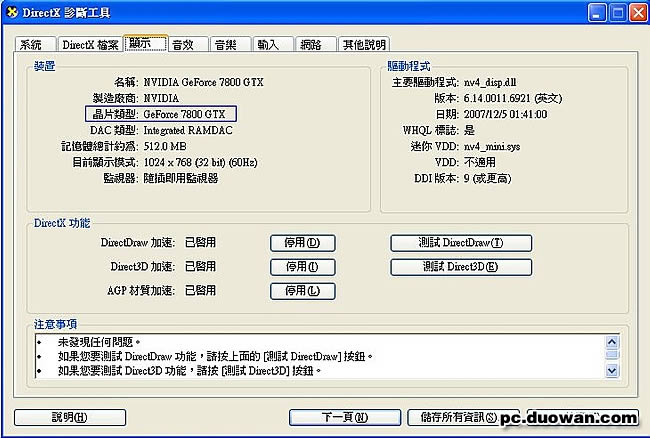Switch to the 其他說明 tab

364,44
